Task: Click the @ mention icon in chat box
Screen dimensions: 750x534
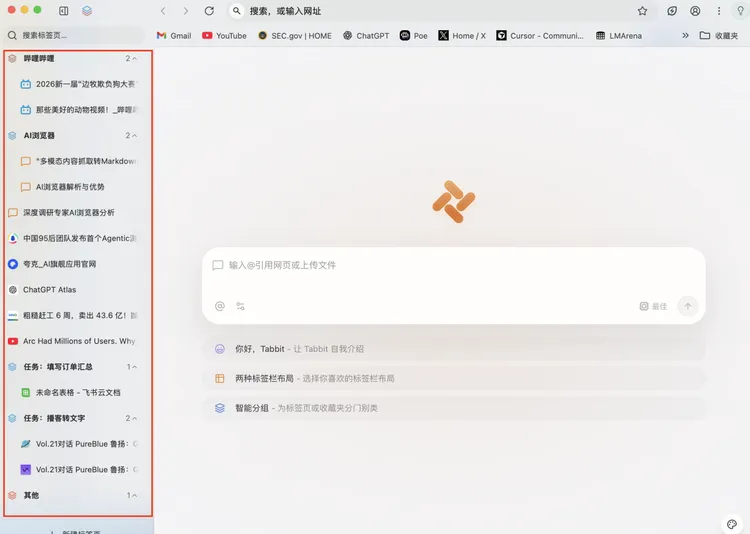Action: click(x=220, y=306)
